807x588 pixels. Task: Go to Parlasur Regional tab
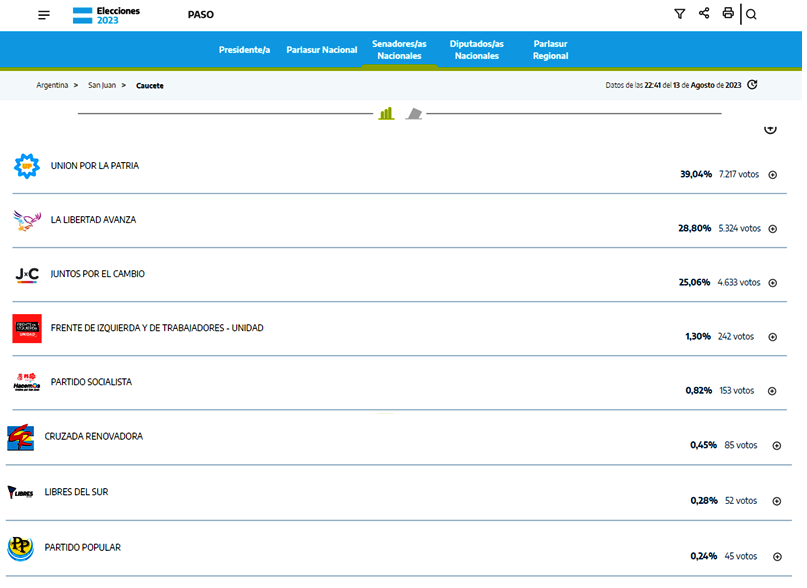tap(550, 50)
